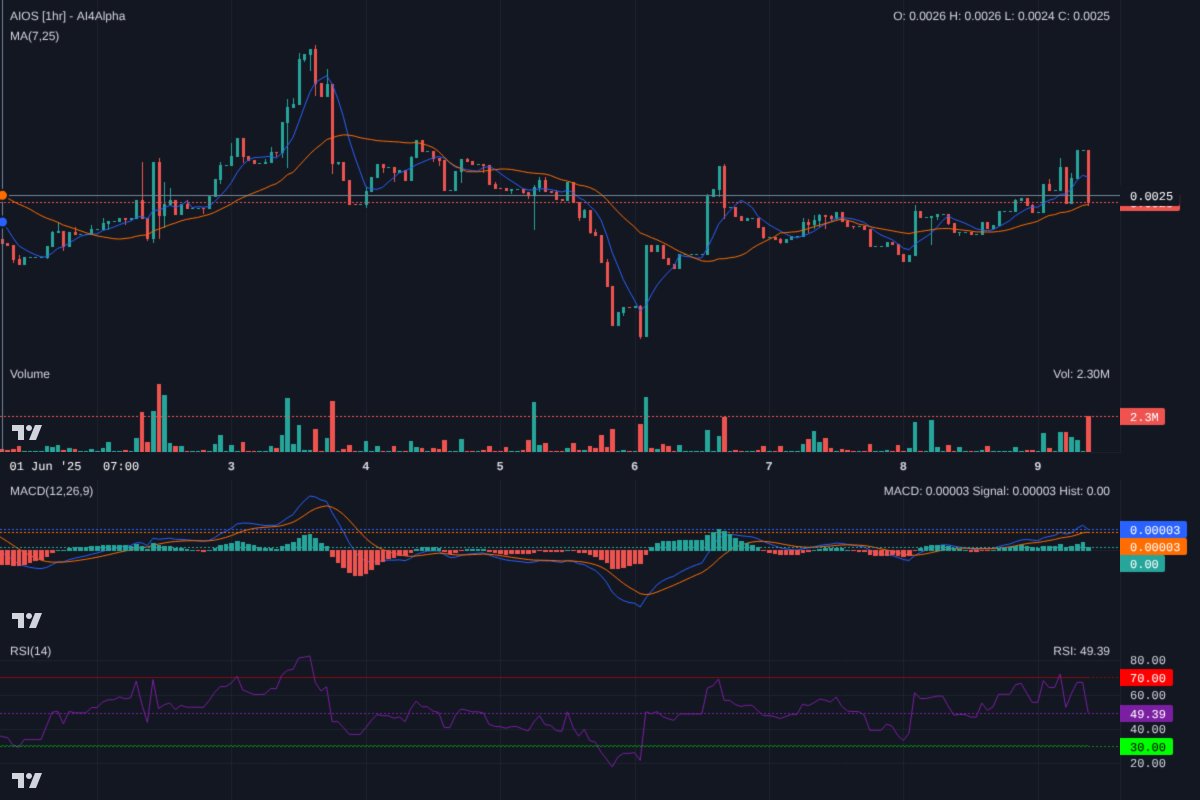Click the 60.00 RSI scale label
Image resolution: width=1200 pixels, height=800 pixels.
coord(1147,695)
